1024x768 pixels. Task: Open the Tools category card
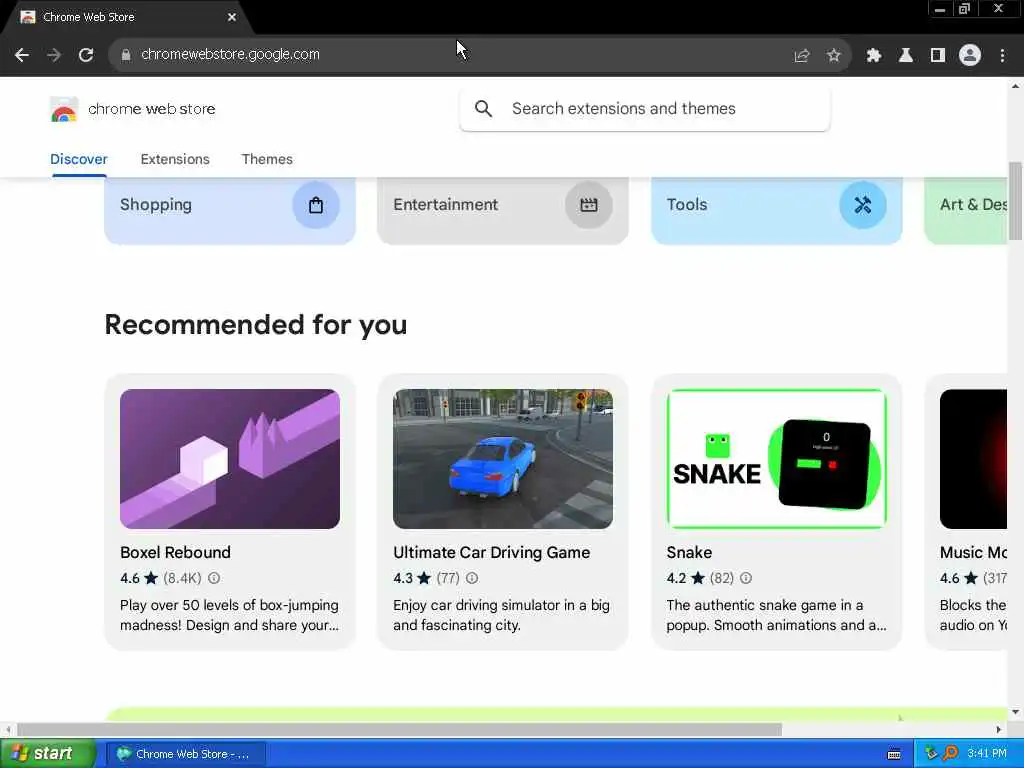(x=776, y=210)
